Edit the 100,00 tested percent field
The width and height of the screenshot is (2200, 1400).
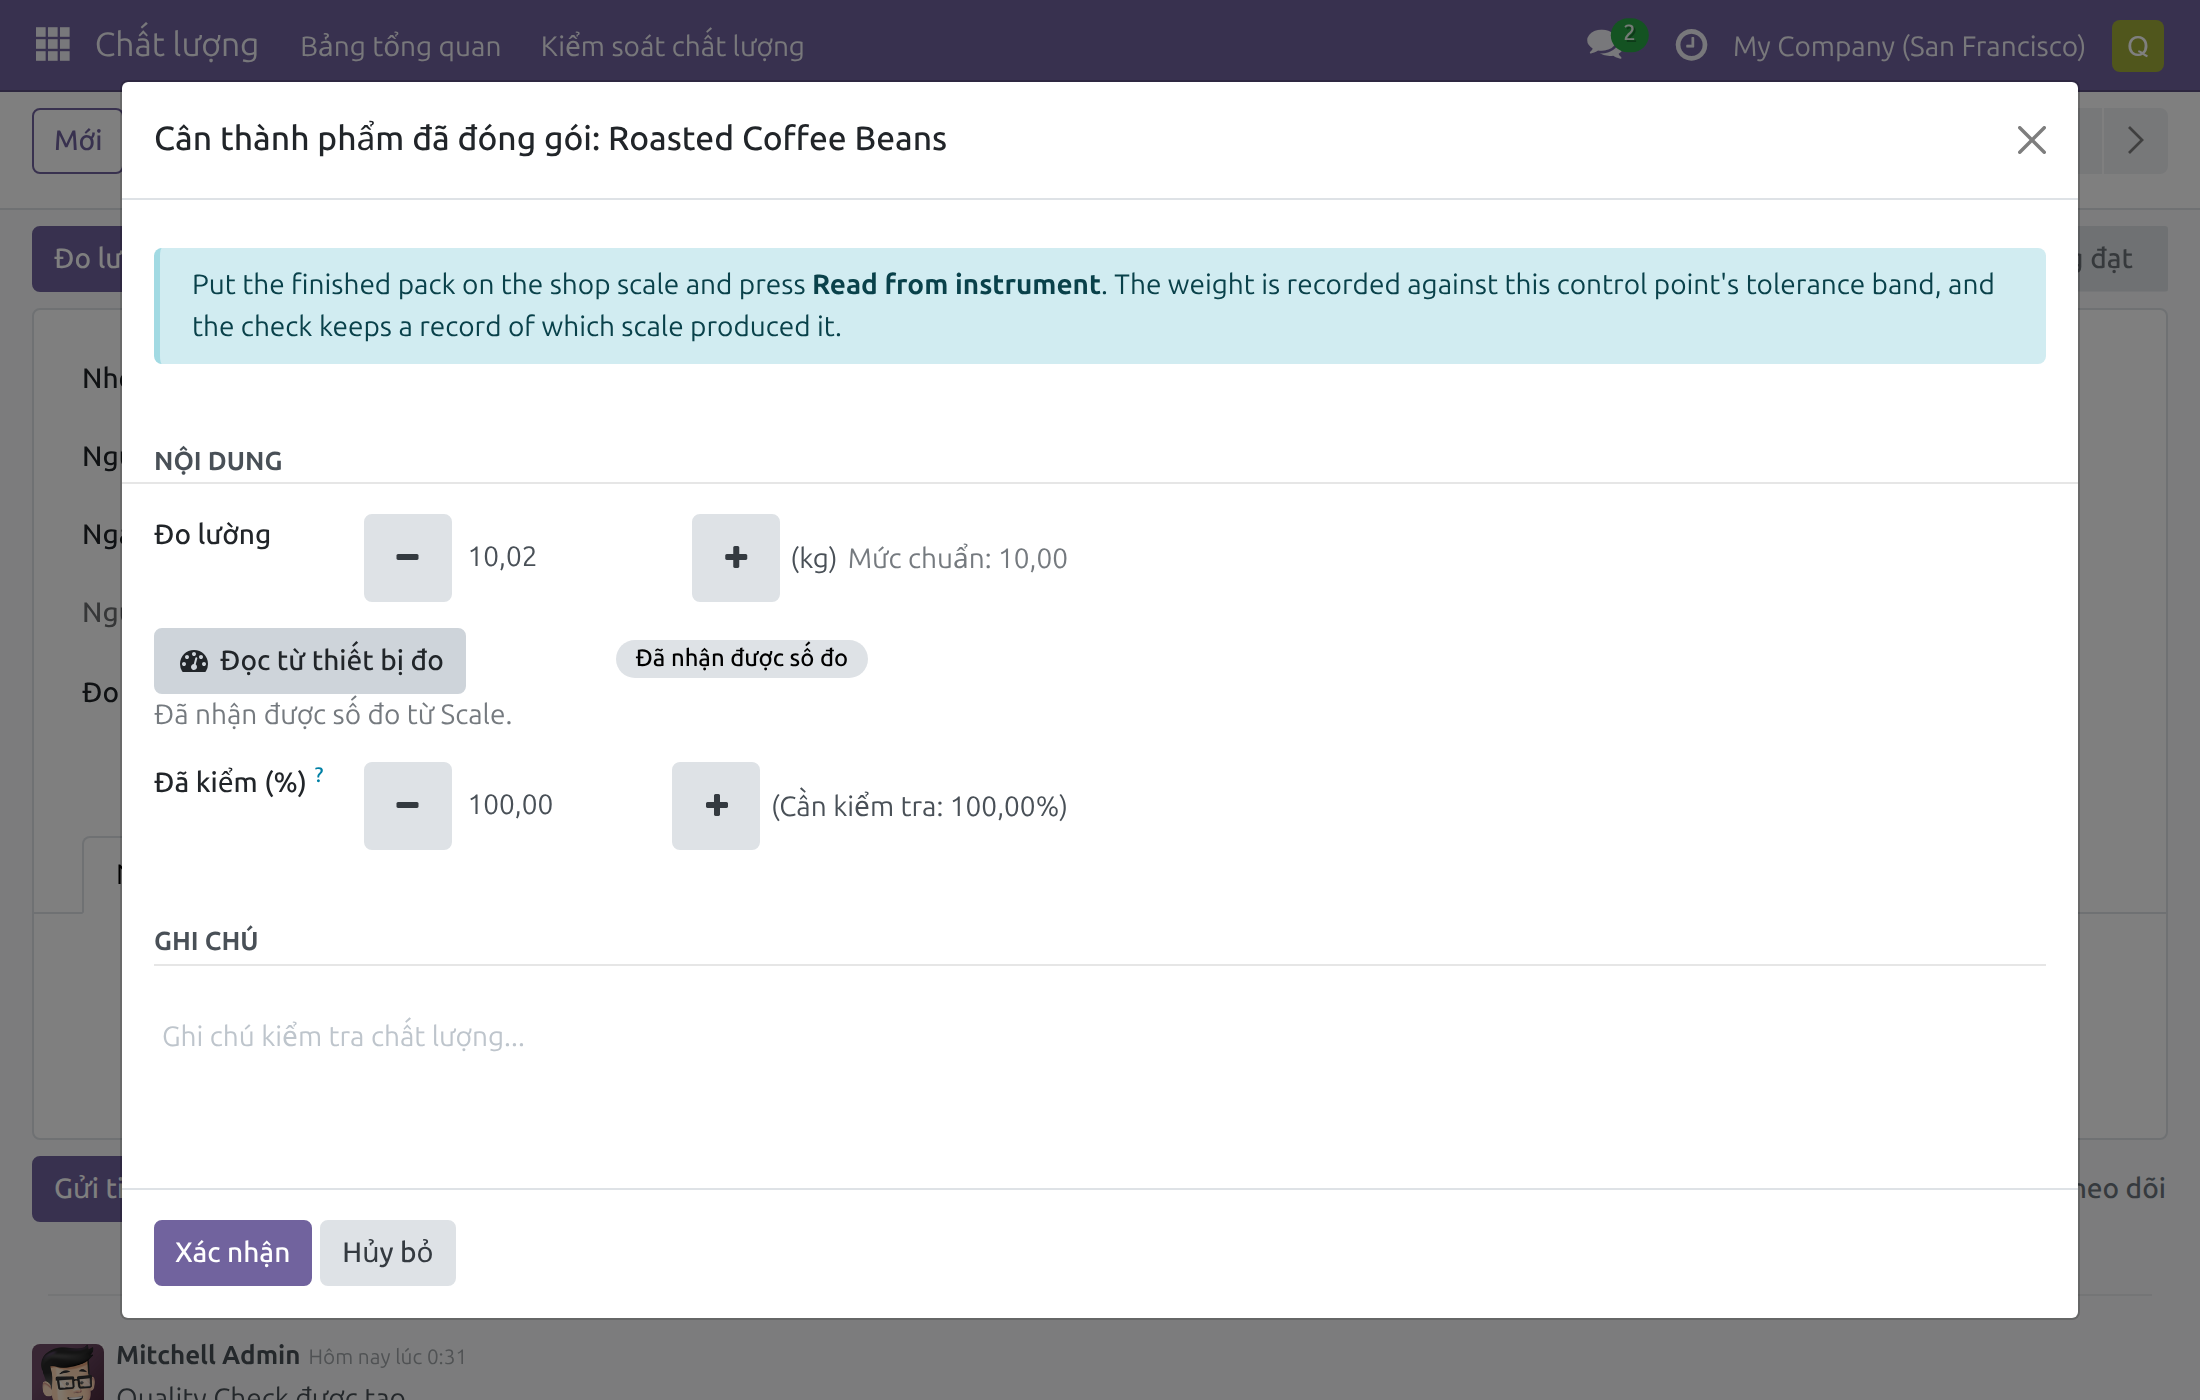[561, 805]
